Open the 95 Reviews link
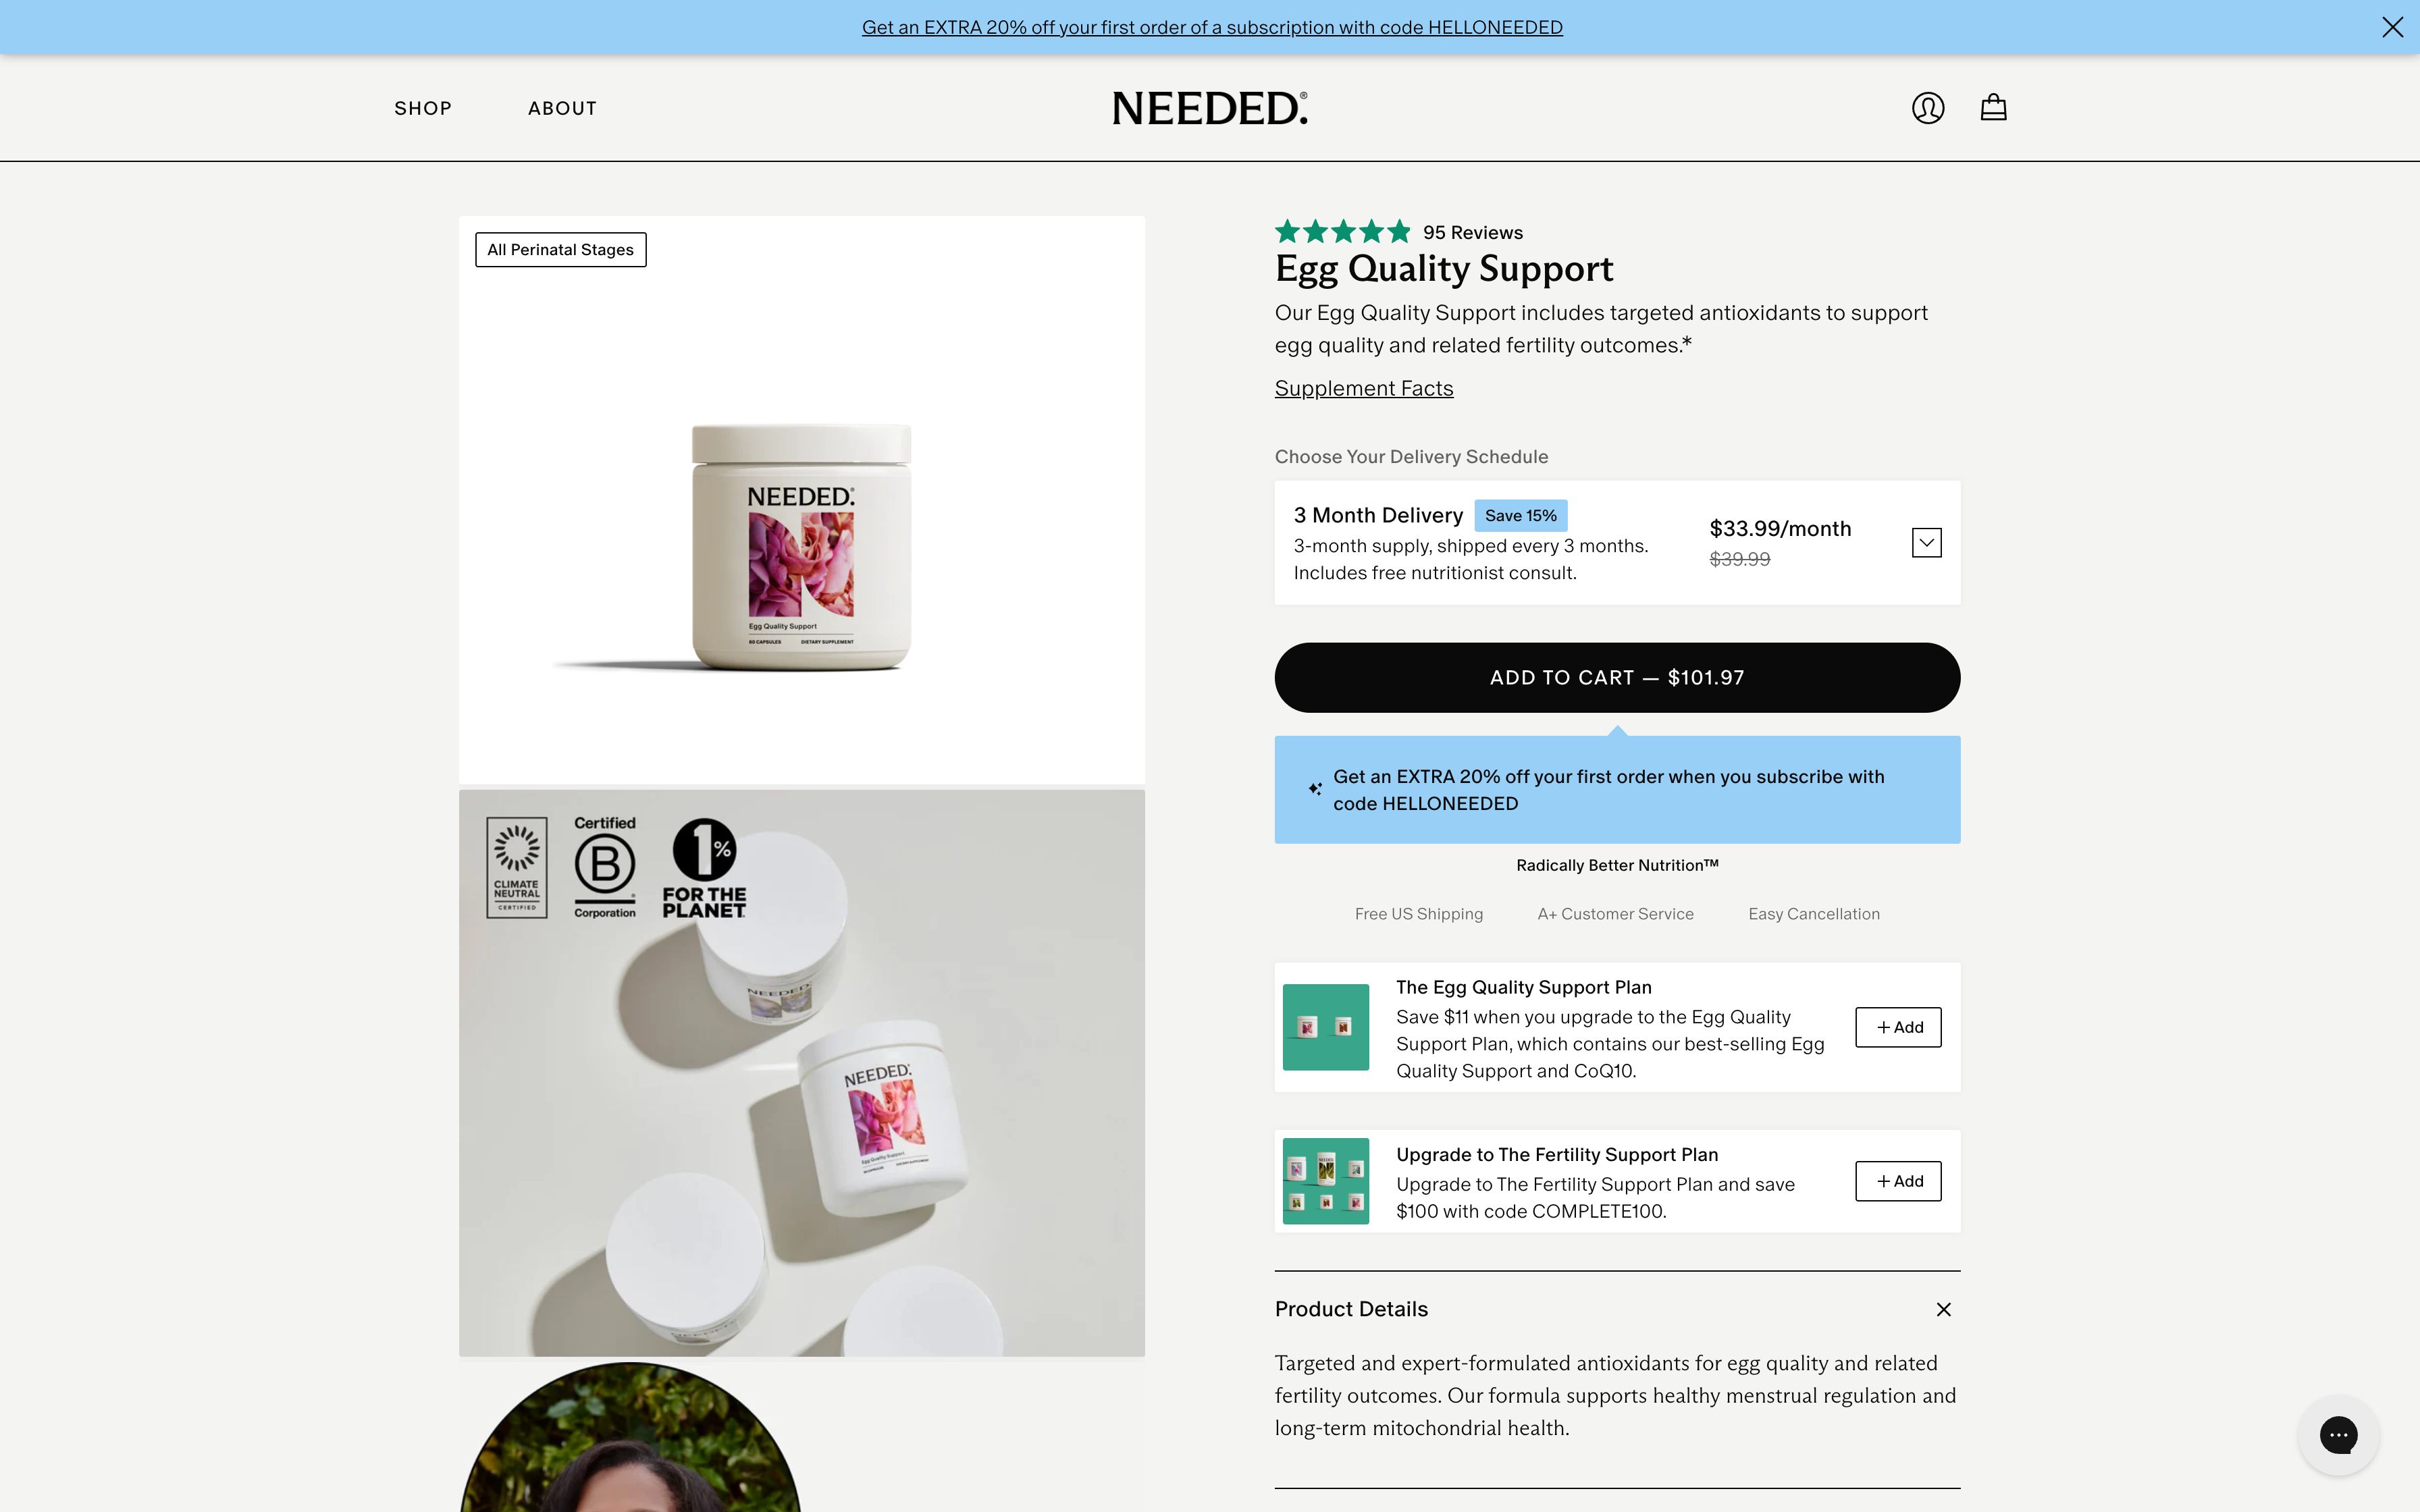 [x=1473, y=232]
